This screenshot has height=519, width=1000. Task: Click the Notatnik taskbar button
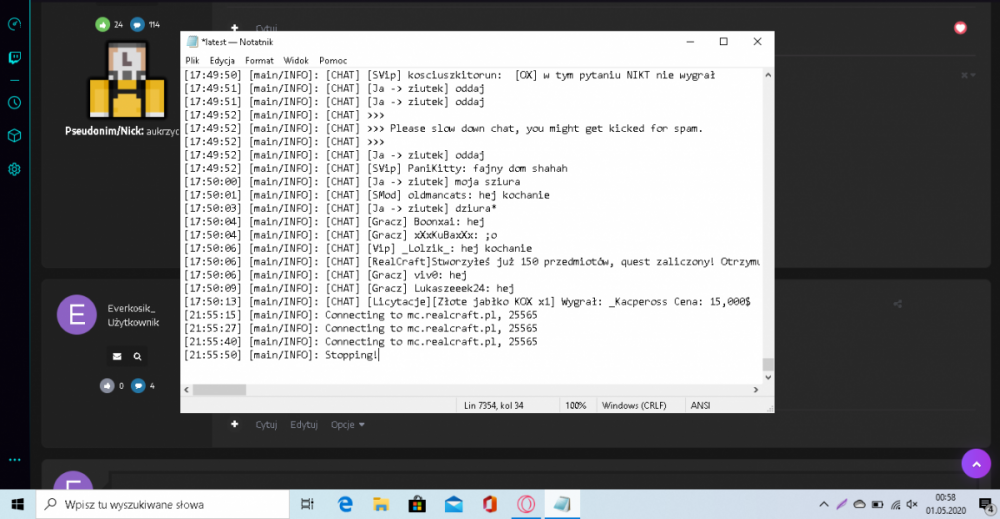pyautogui.click(x=562, y=504)
